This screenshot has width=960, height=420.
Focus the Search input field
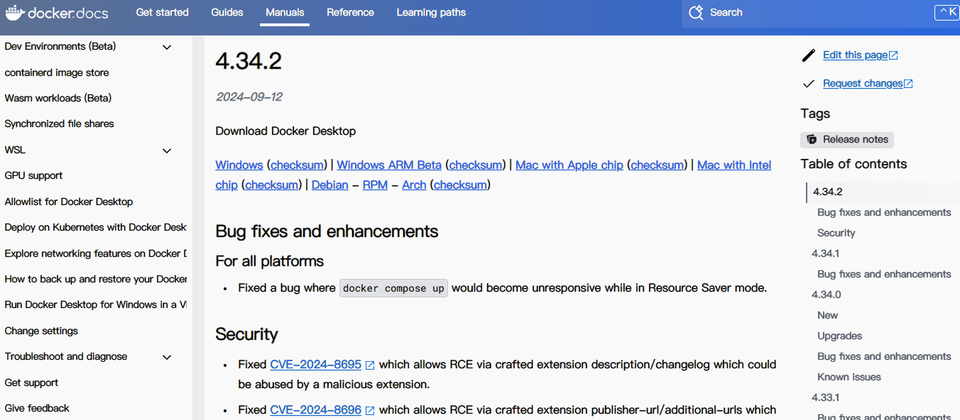820,13
